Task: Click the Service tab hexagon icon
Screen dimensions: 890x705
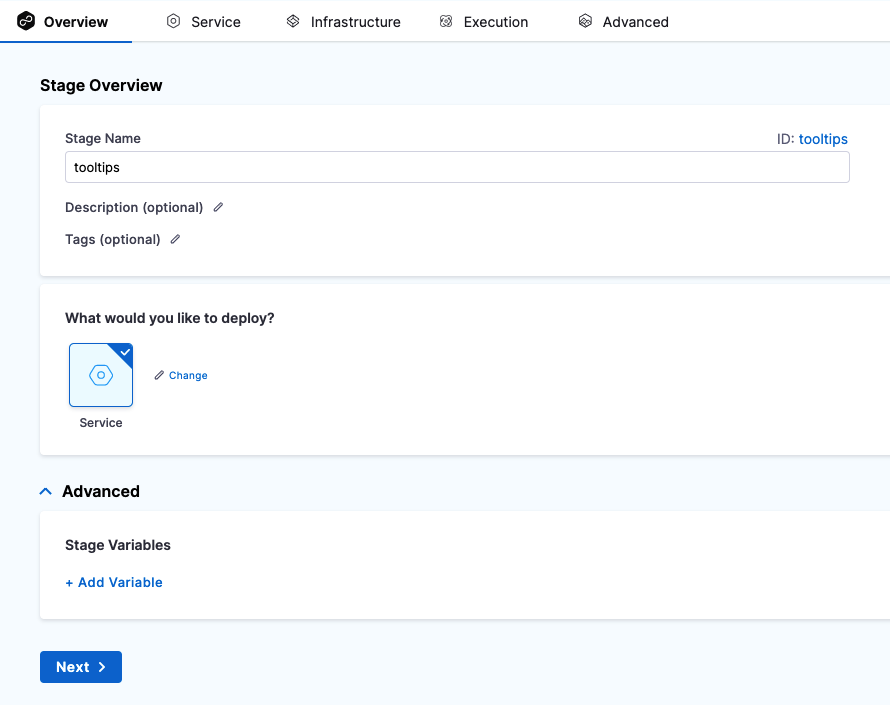Action: [x=173, y=21]
